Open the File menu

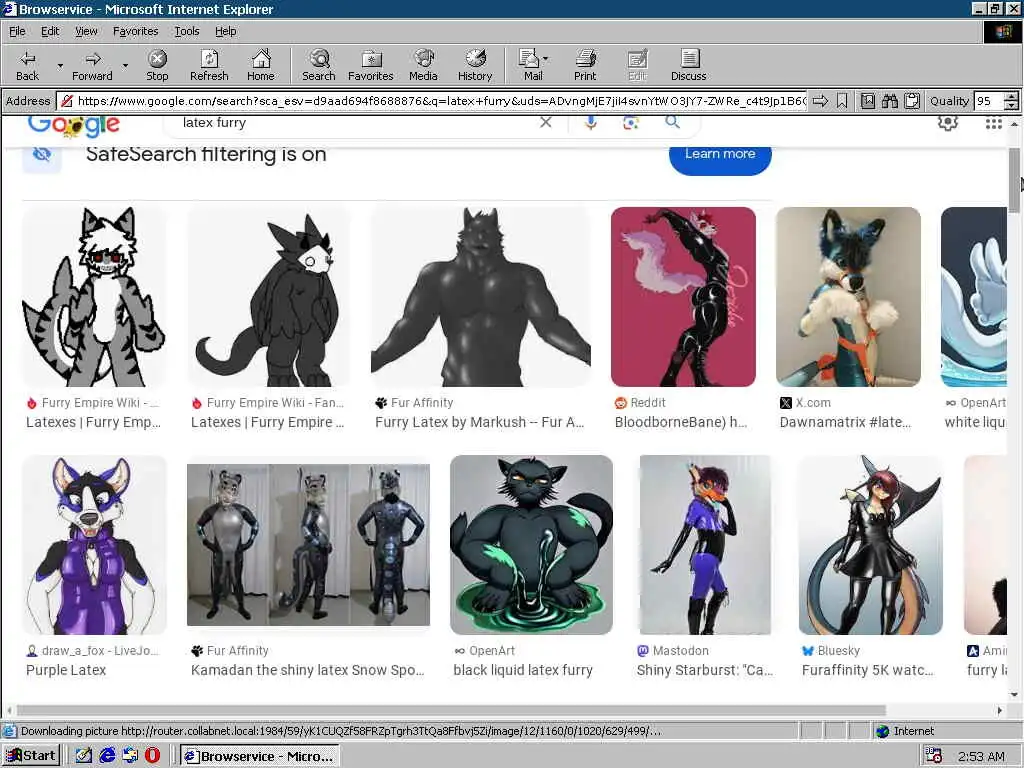(x=17, y=31)
